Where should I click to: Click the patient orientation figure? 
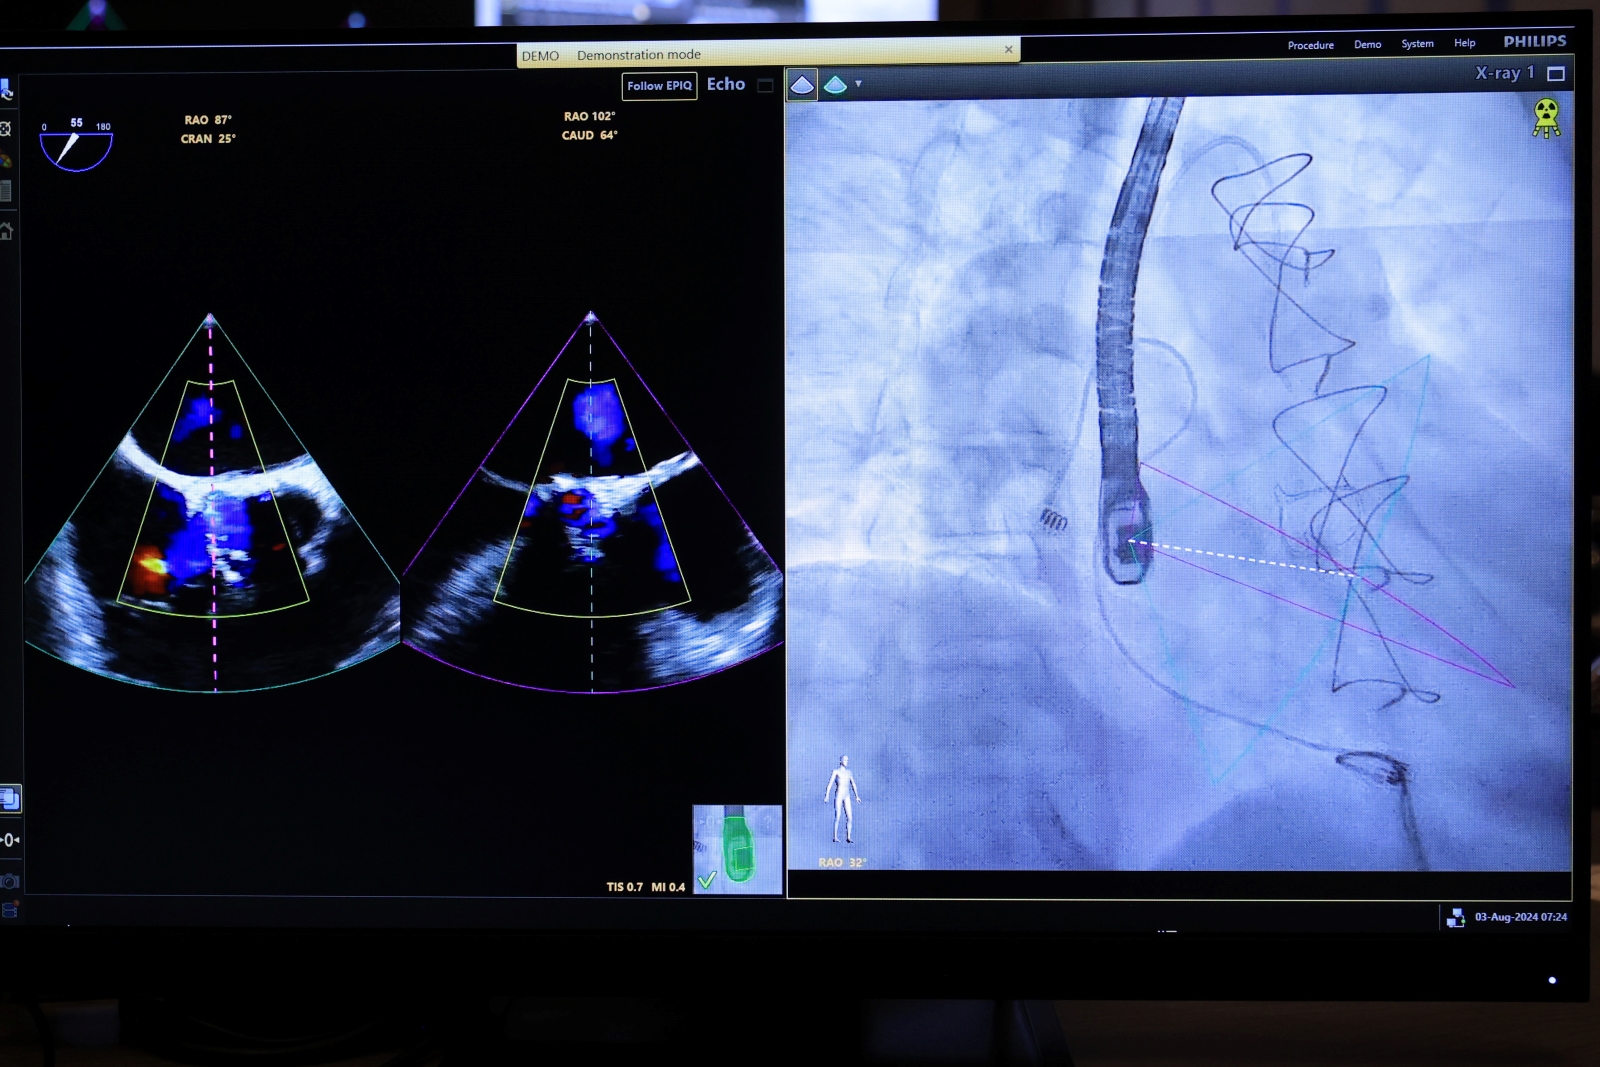[842, 799]
